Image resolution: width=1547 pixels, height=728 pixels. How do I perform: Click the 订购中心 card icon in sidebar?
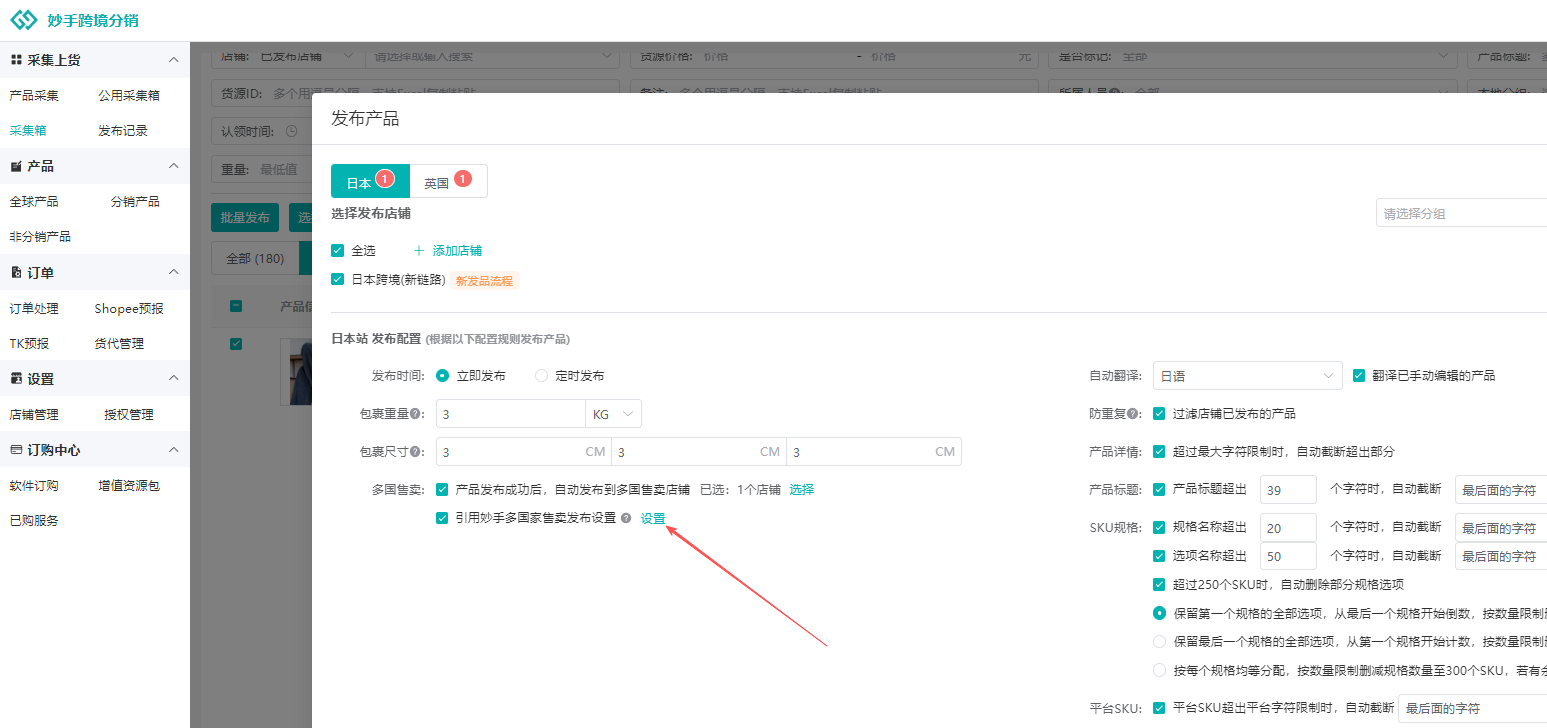click(16, 450)
